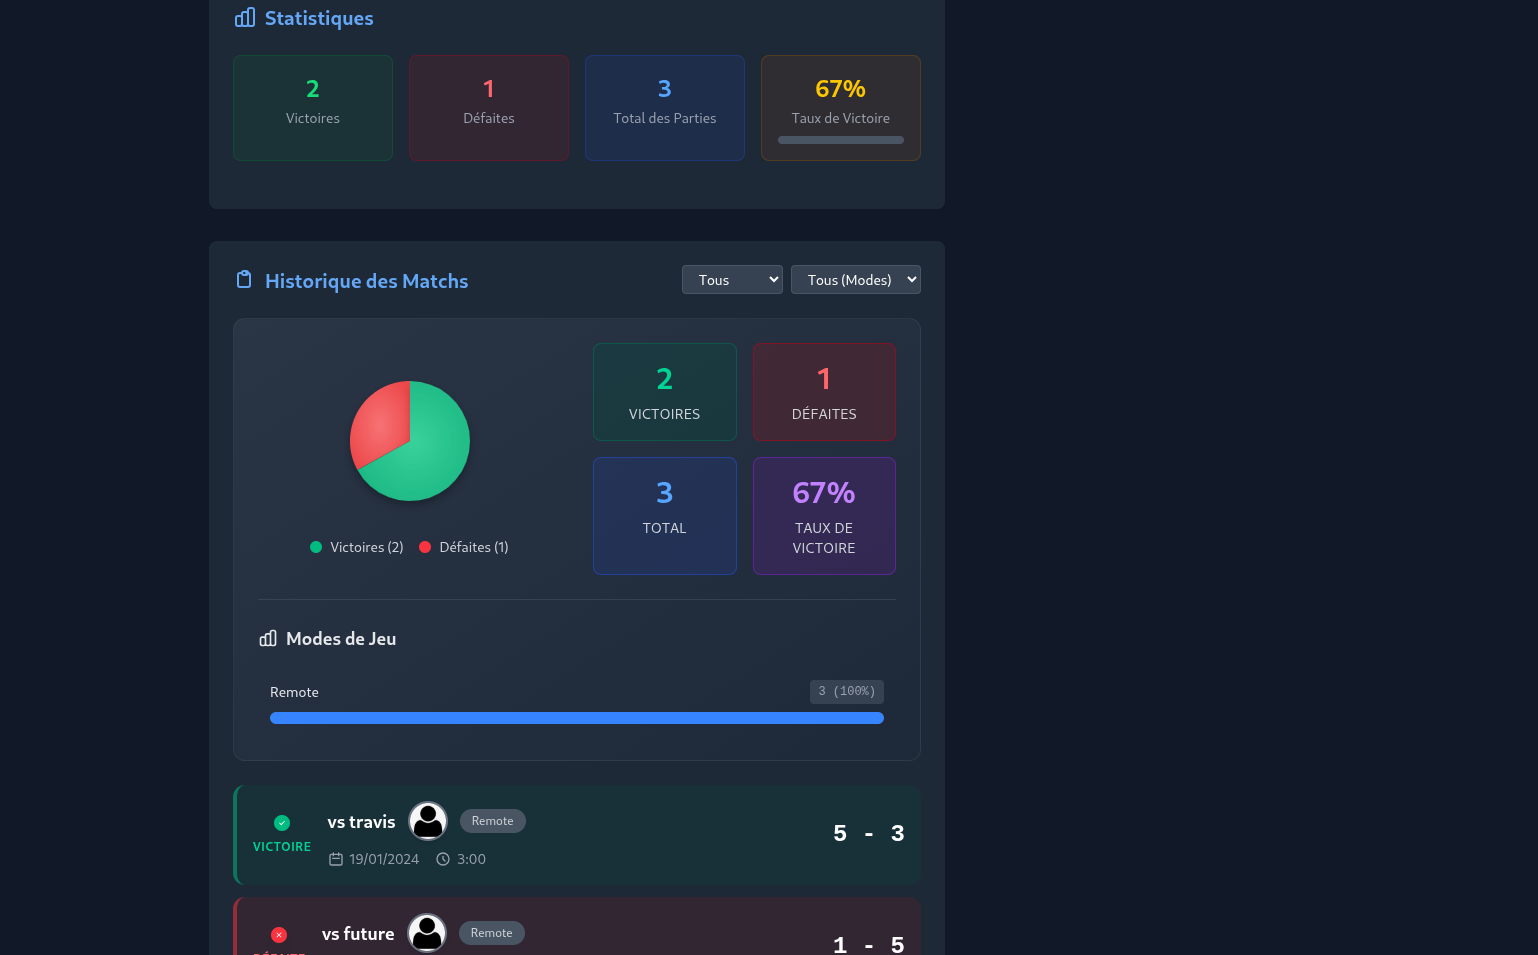Click the Statistiques bar chart icon
The height and width of the screenshot is (955, 1538).
click(x=245, y=18)
